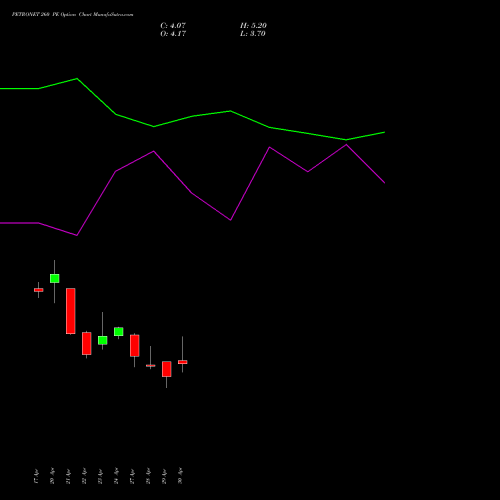
Task: Click the '29 Apr' date axis label
Action: (x=164, y=476)
